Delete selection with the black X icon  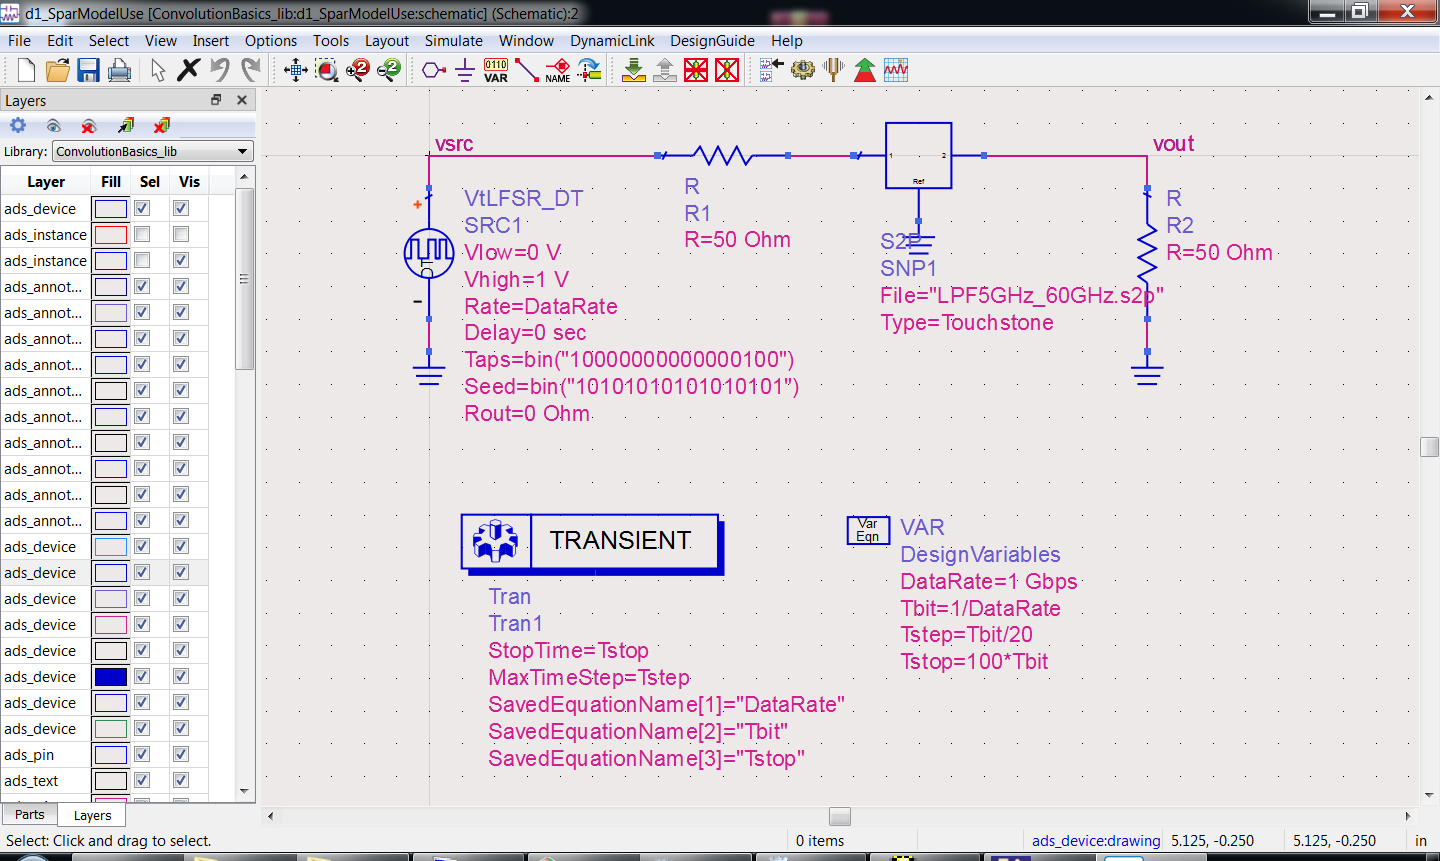coord(188,70)
